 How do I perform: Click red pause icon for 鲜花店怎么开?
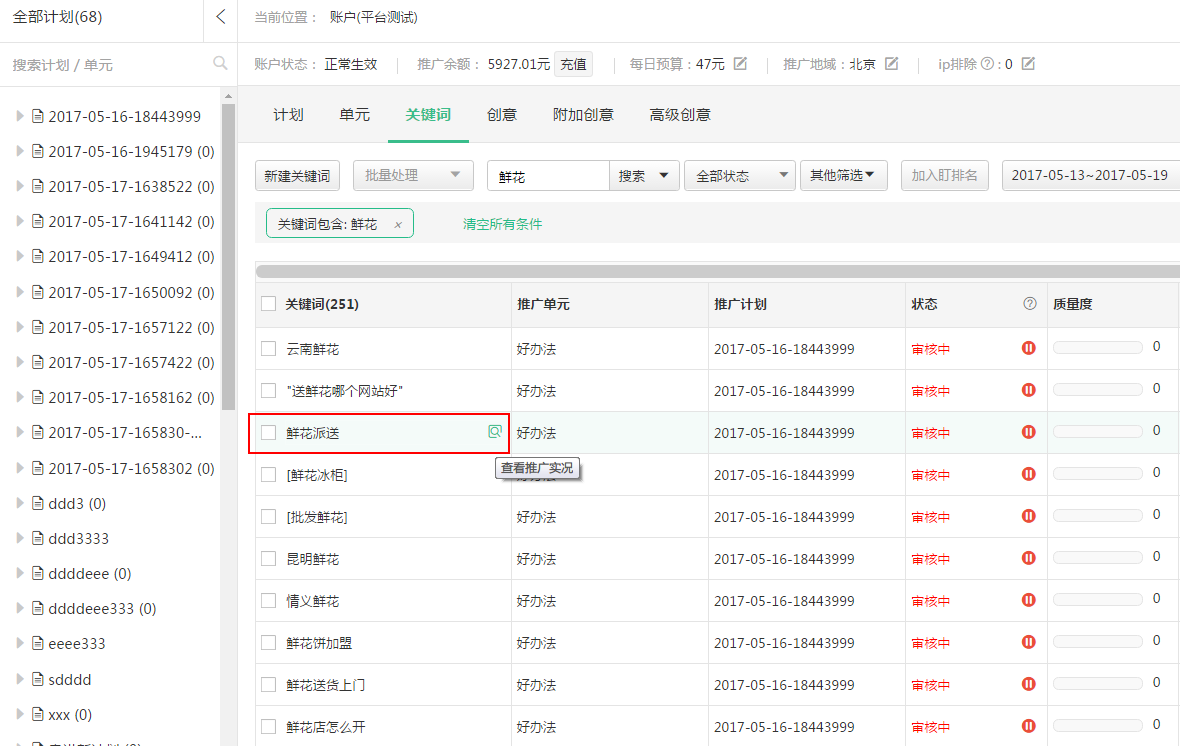(1028, 726)
